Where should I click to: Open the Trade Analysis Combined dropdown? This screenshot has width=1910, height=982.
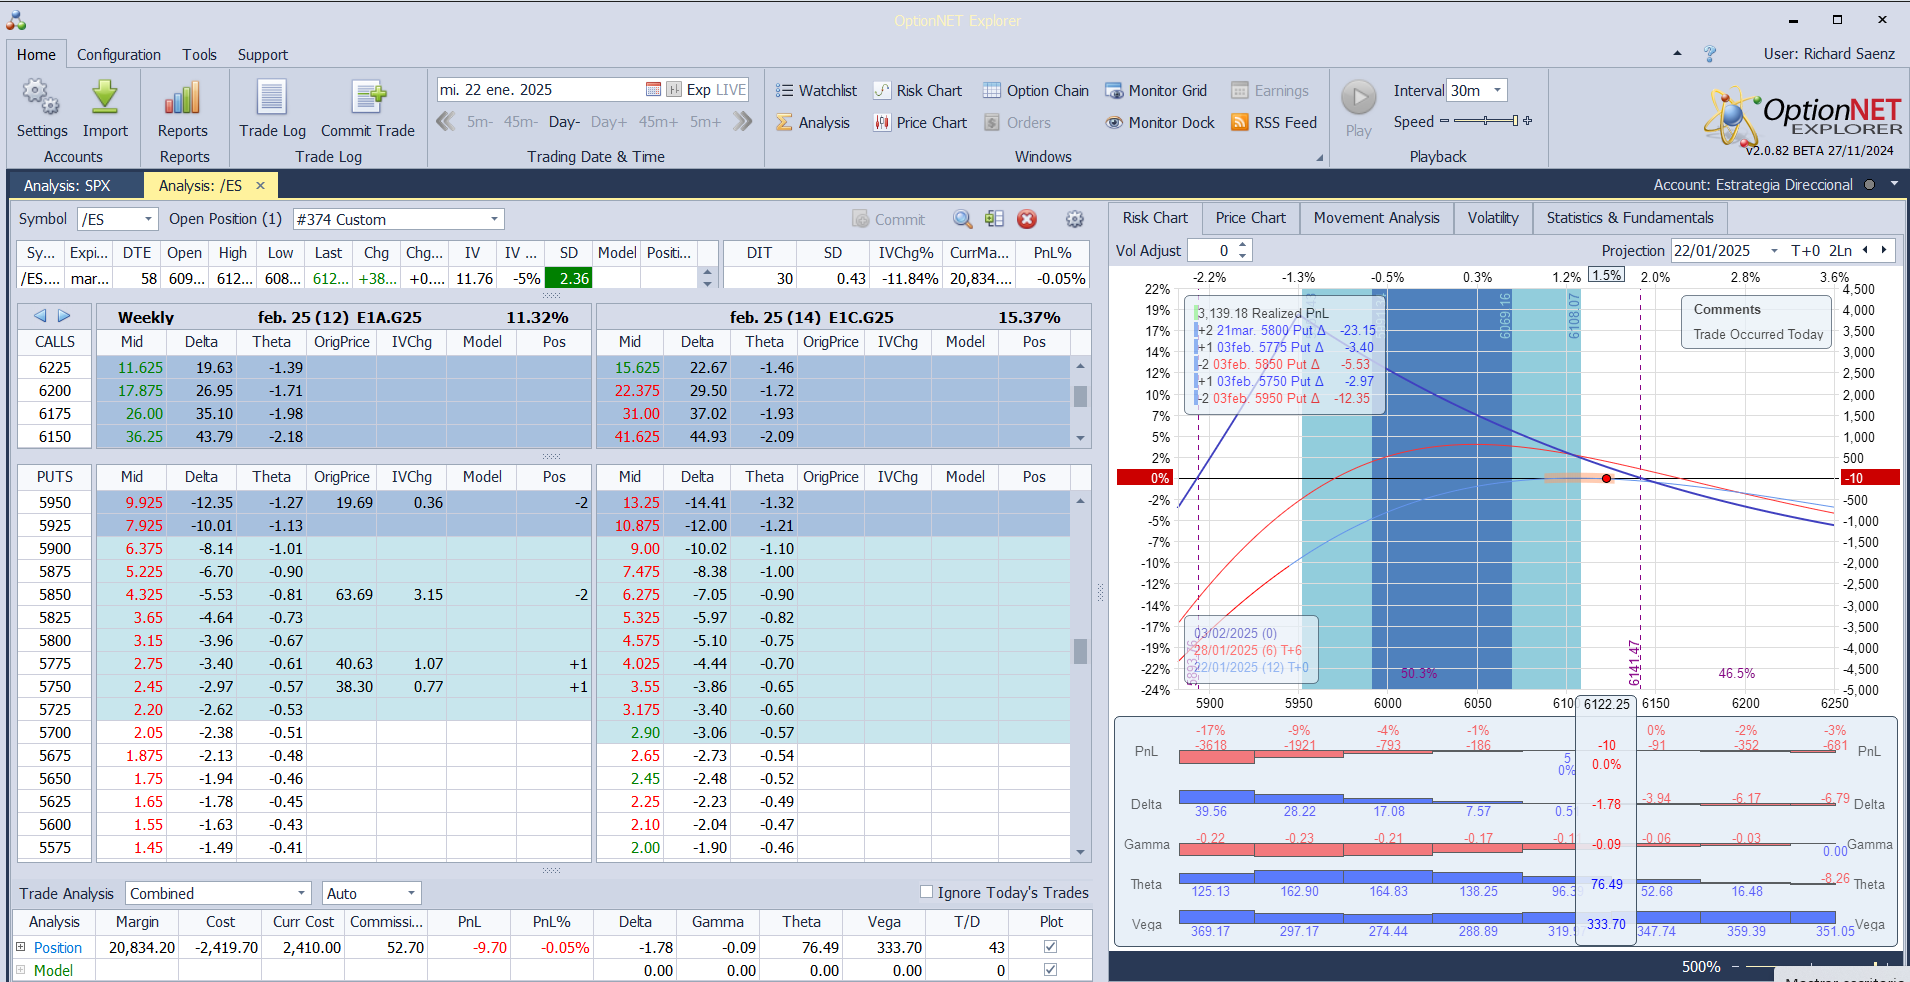point(301,893)
